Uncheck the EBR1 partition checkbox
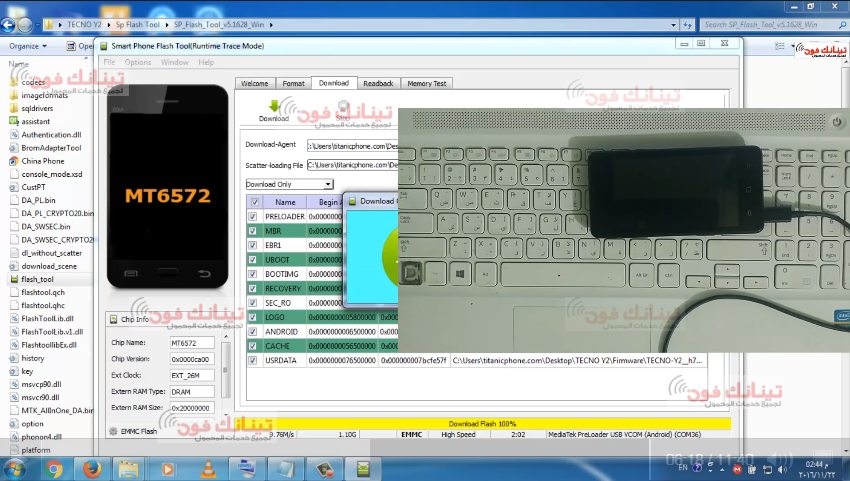This screenshot has width=850, height=481. [253, 245]
